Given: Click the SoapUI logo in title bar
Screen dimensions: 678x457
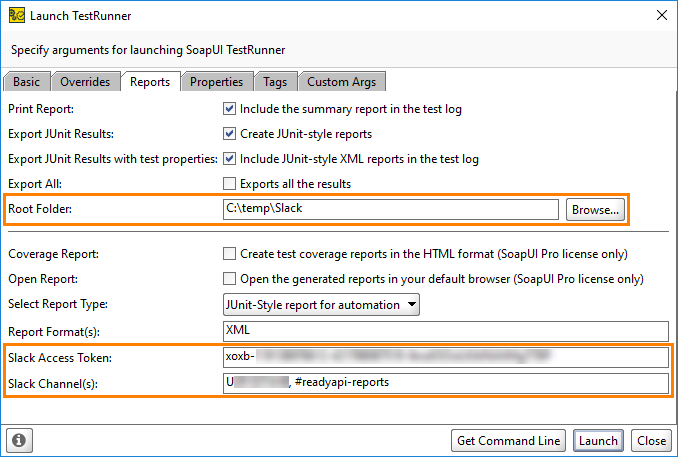Looking at the screenshot, I should (x=17, y=15).
